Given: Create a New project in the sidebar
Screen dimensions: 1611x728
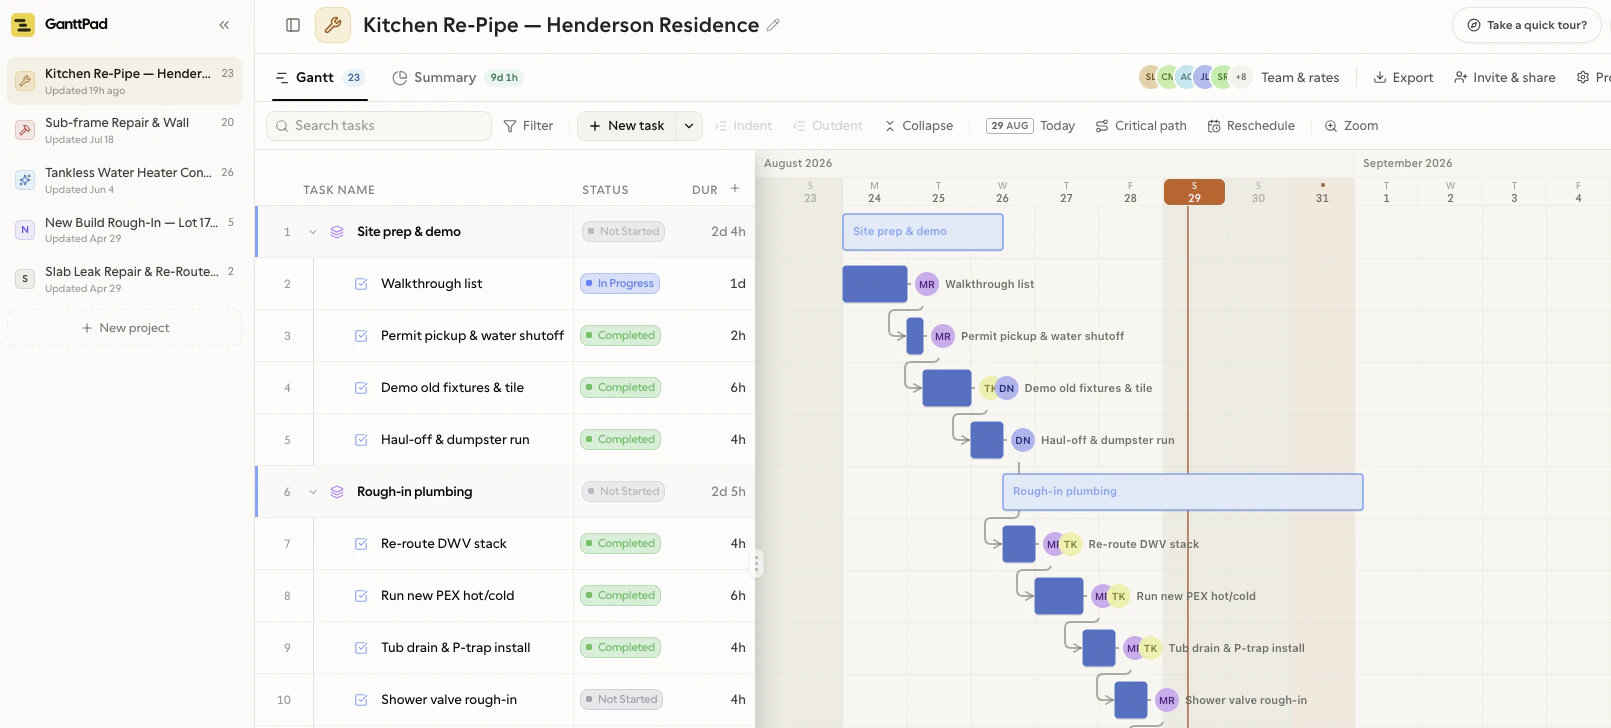Looking at the screenshot, I should tap(125, 328).
